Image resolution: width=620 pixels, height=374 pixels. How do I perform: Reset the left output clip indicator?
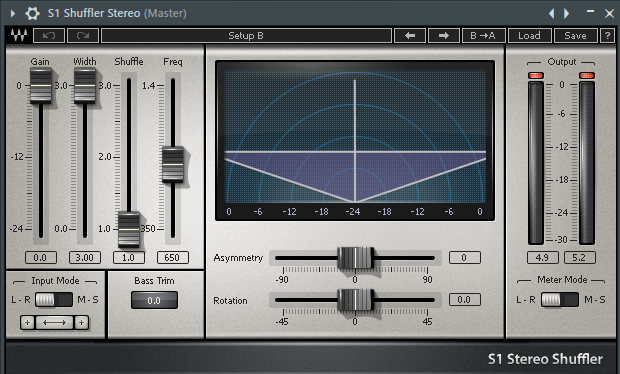point(536,76)
